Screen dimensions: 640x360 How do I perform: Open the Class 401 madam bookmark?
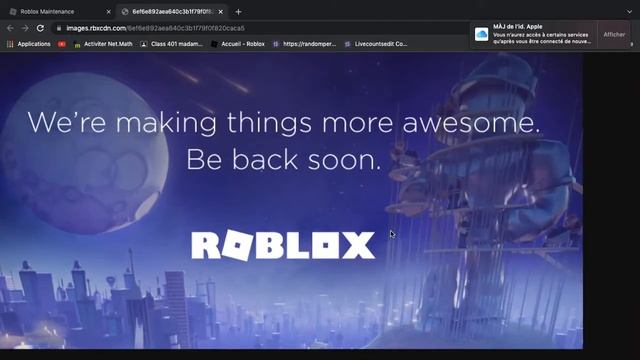point(172,44)
